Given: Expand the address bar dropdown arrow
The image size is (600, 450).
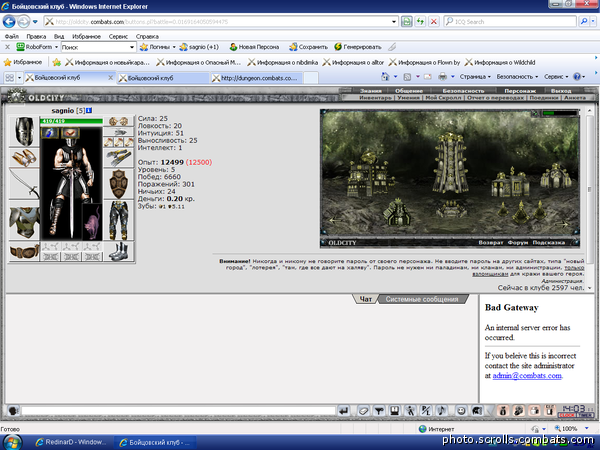Looking at the screenshot, I should (x=394, y=21).
